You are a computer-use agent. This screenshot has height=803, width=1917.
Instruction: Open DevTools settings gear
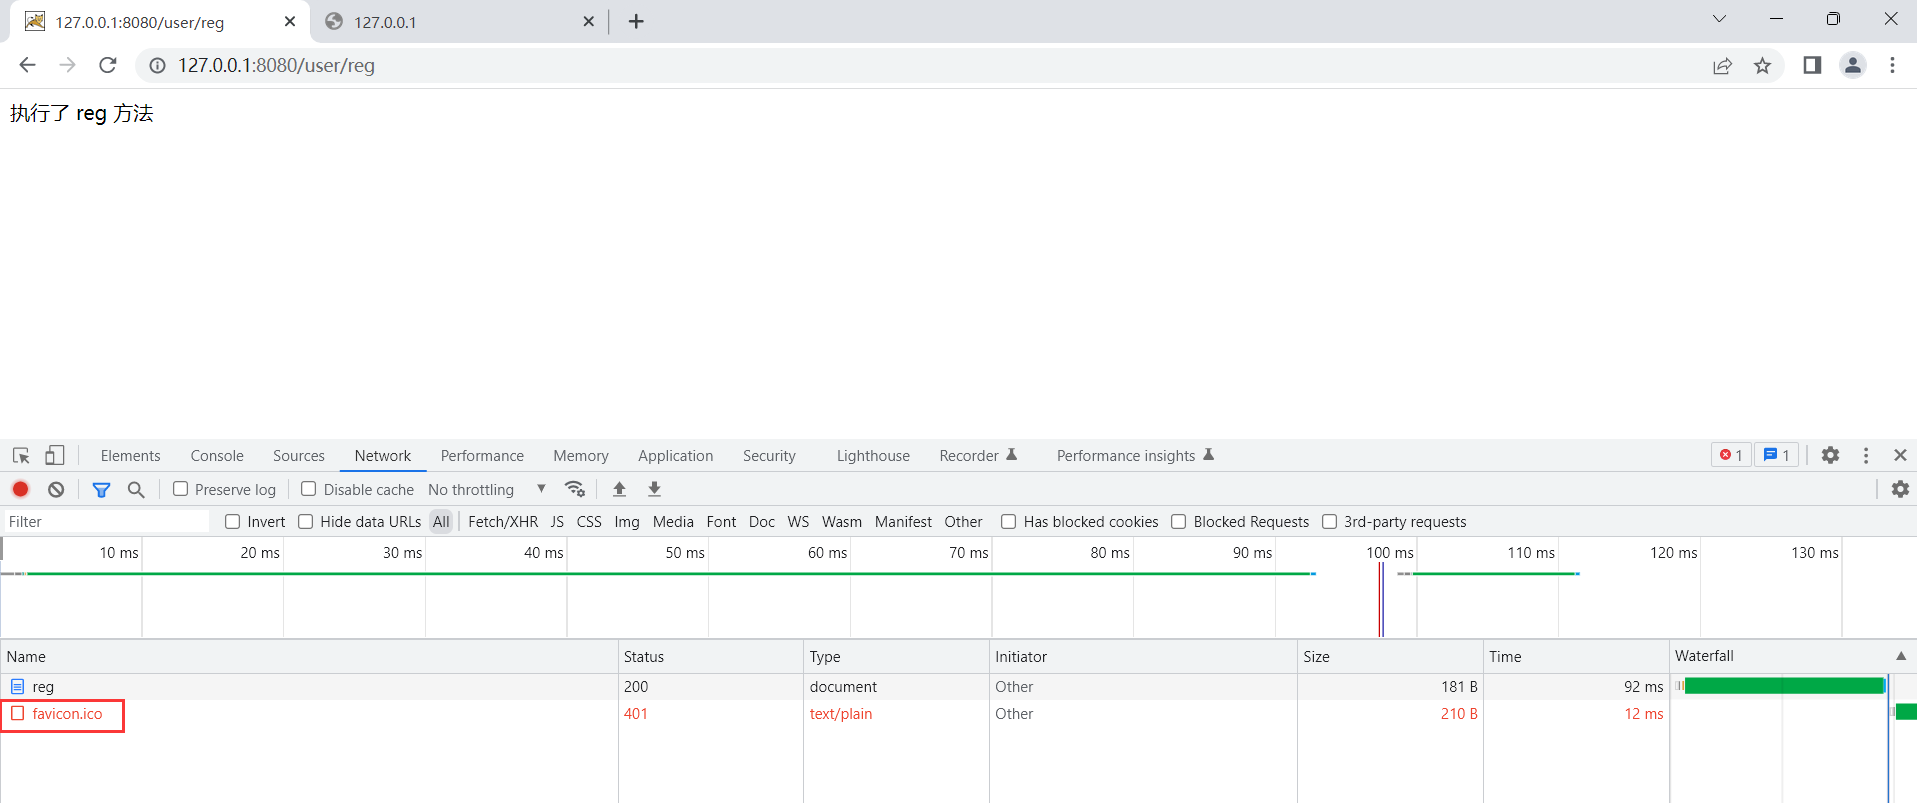(1830, 455)
